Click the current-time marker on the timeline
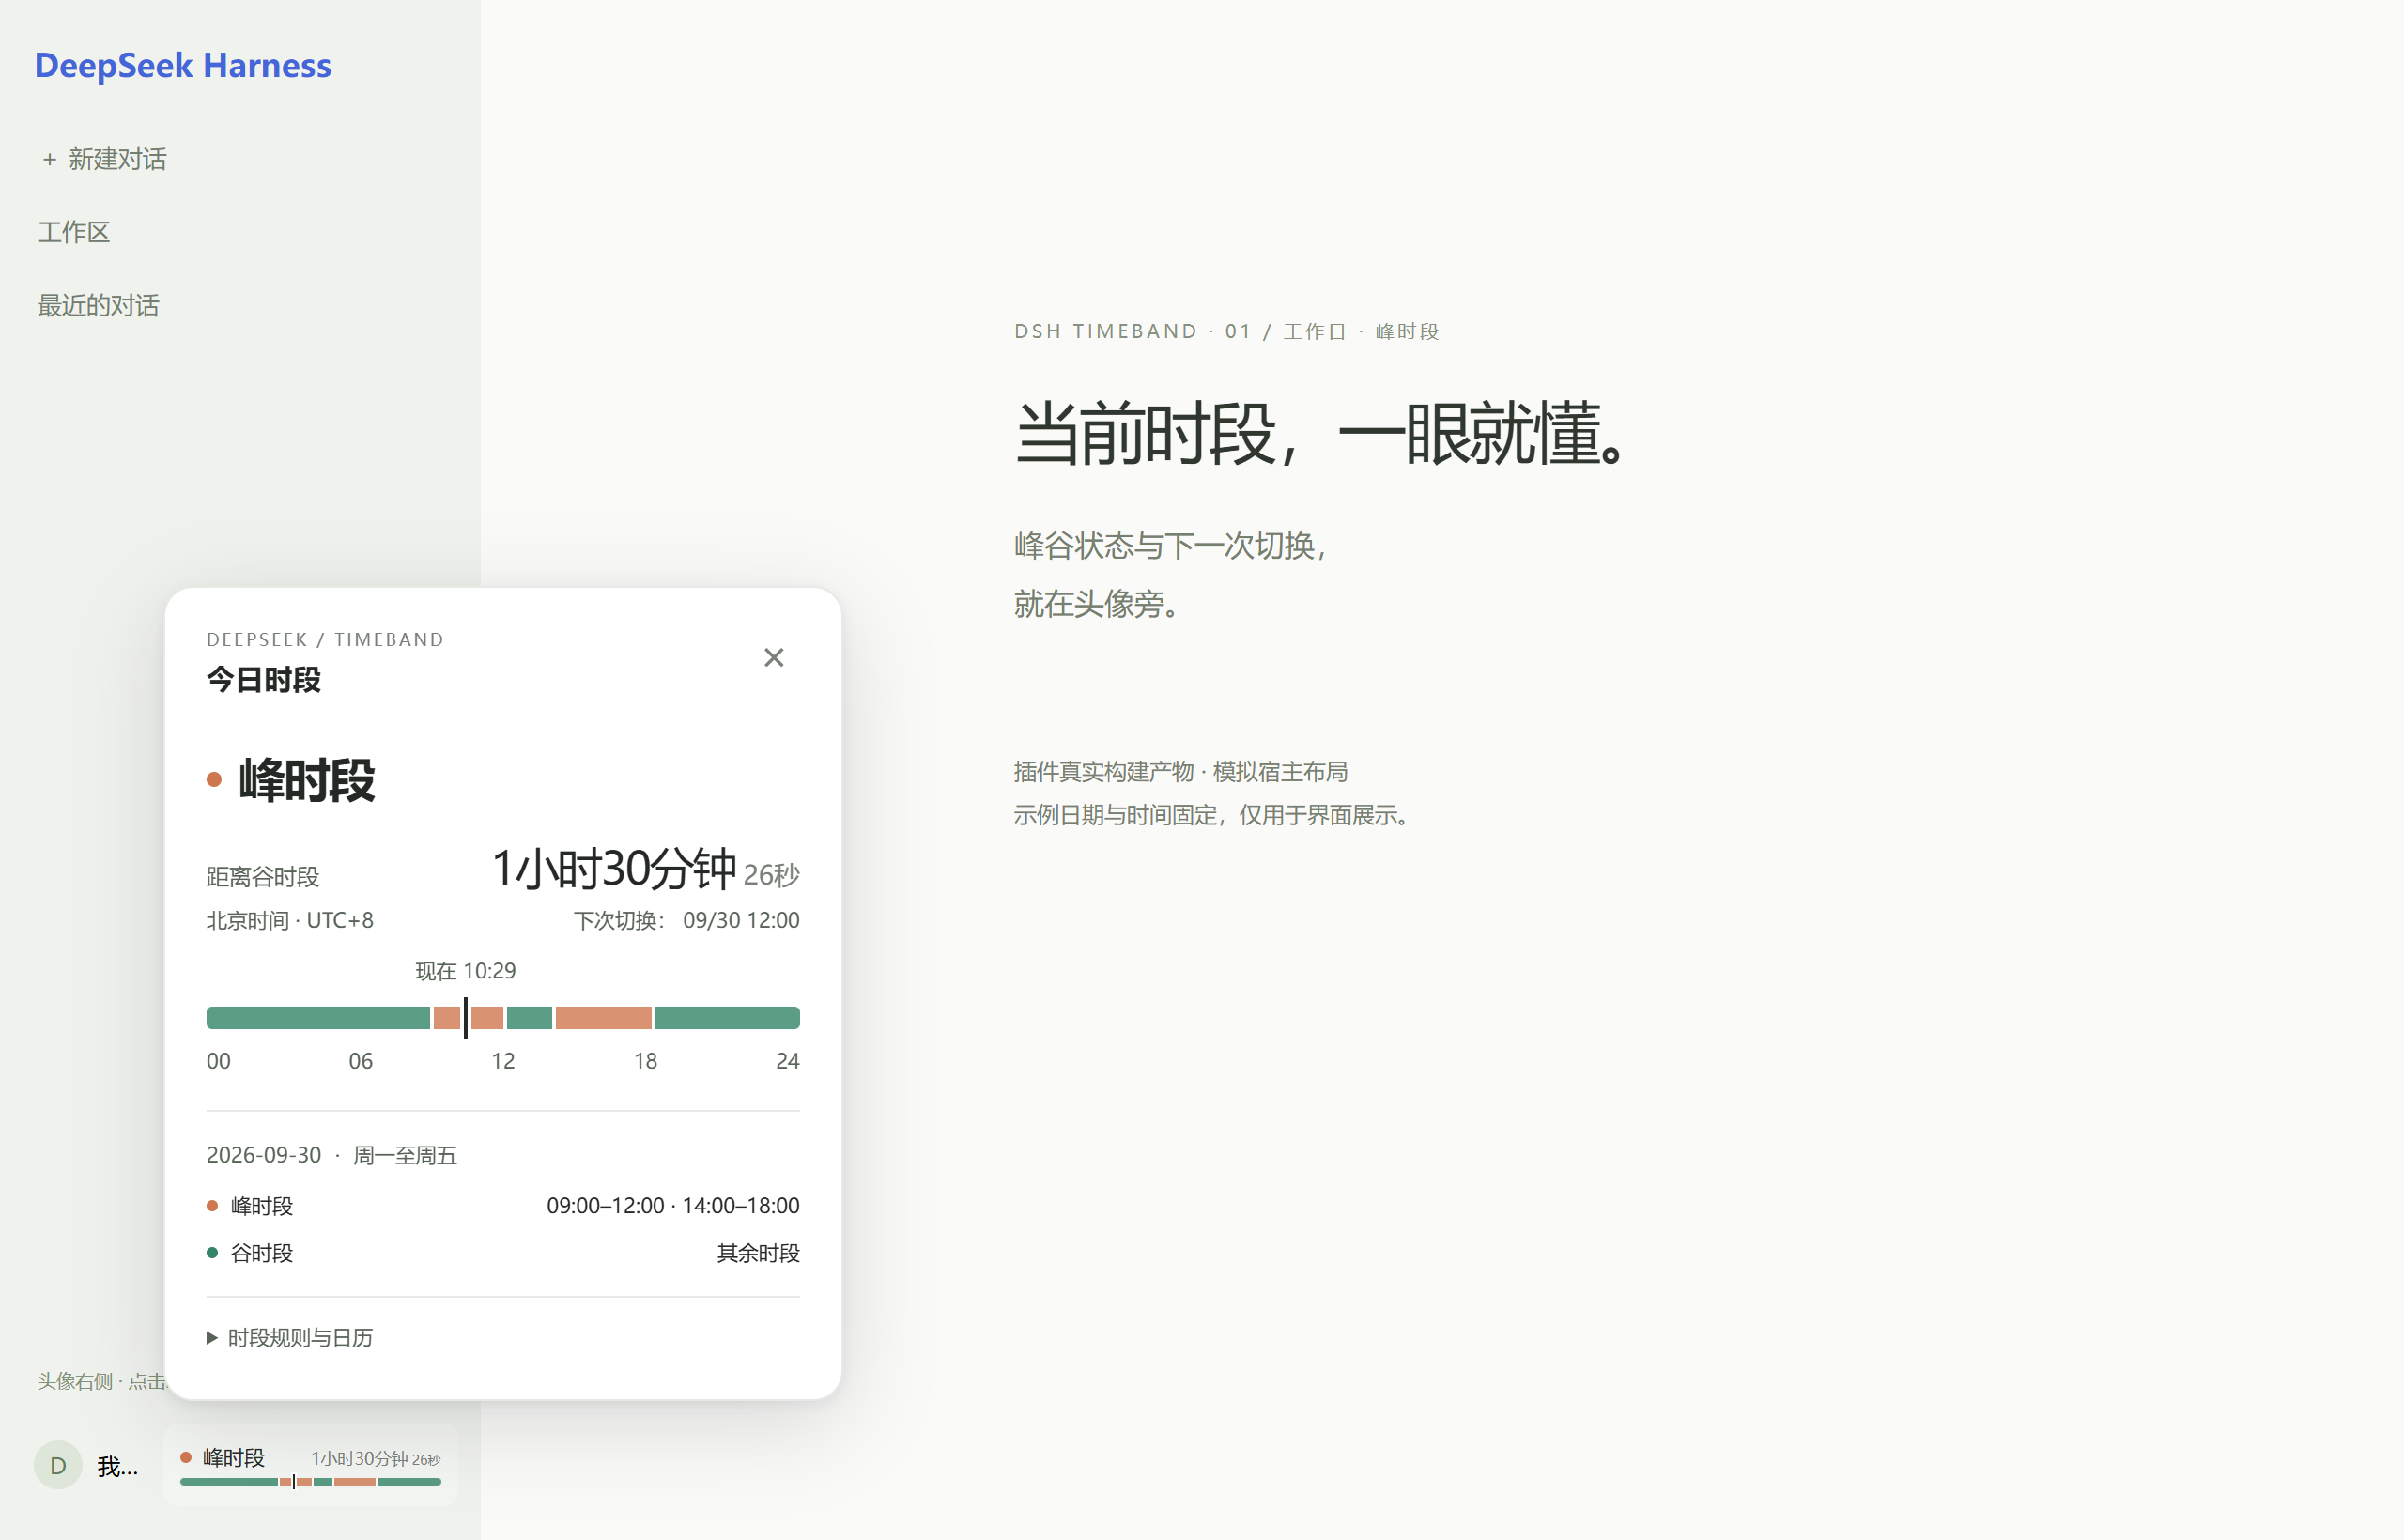 coord(465,1017)
